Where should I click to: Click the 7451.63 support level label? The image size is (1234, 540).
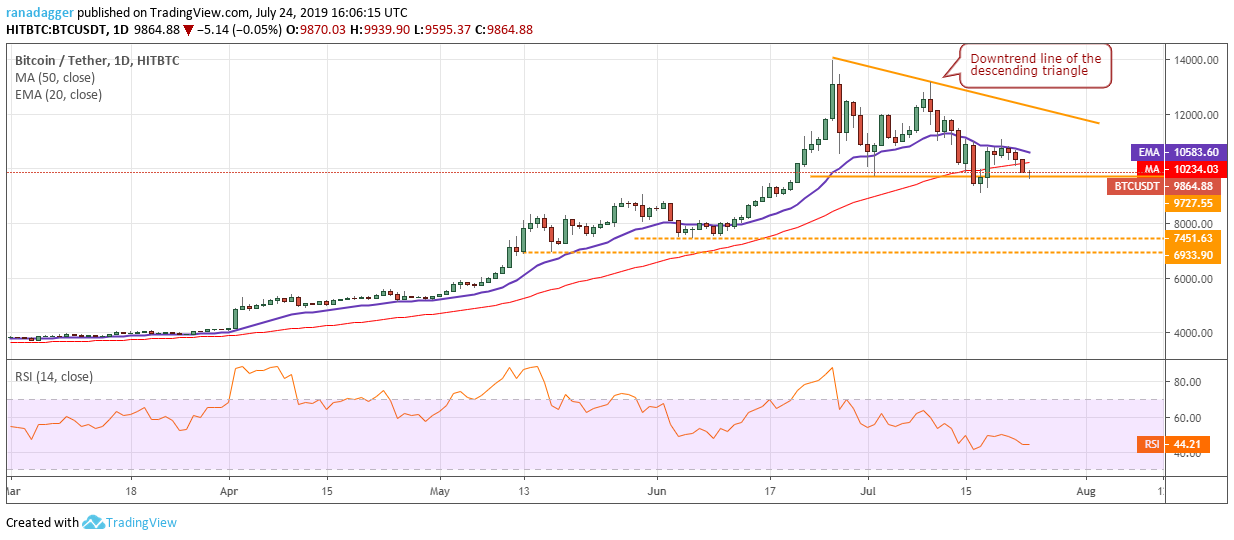click(1193, 238)
